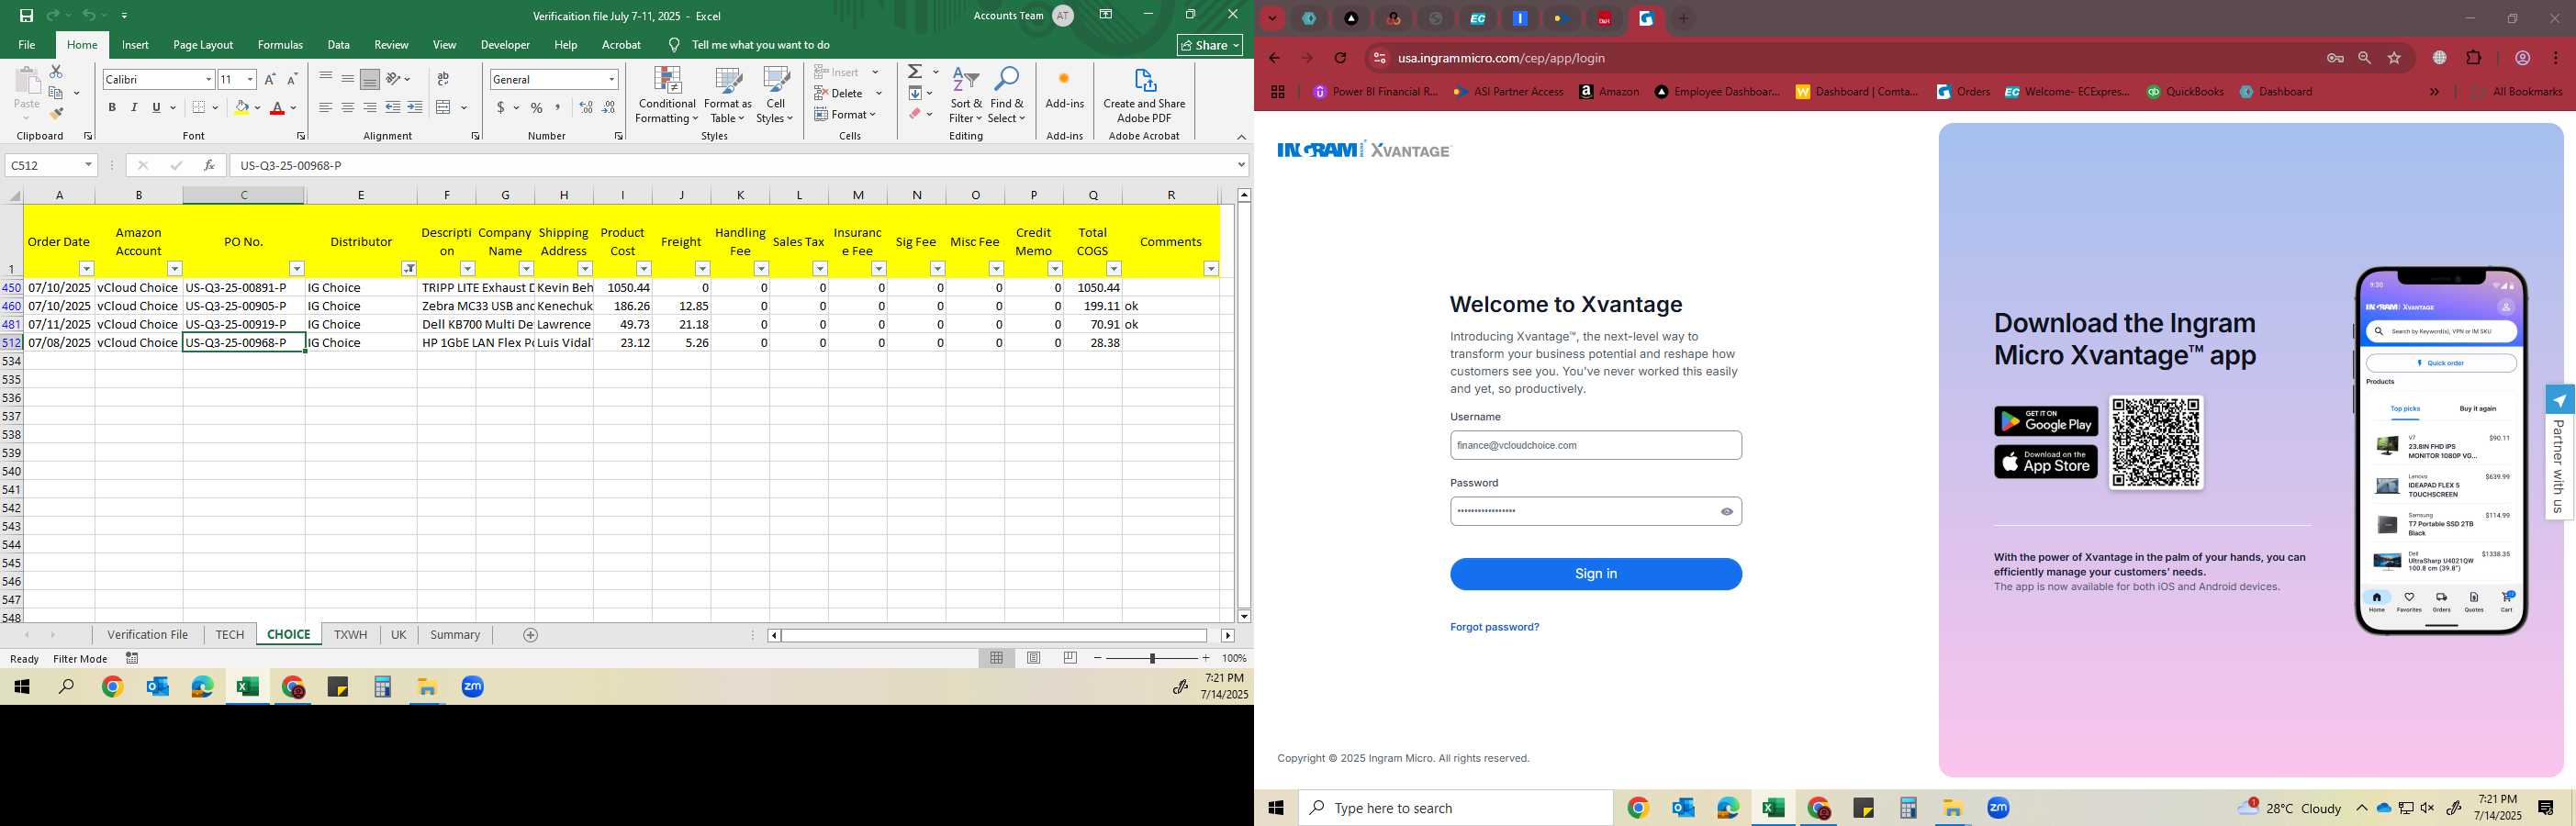Open Format as Table gallery

(x=728, y=96)
